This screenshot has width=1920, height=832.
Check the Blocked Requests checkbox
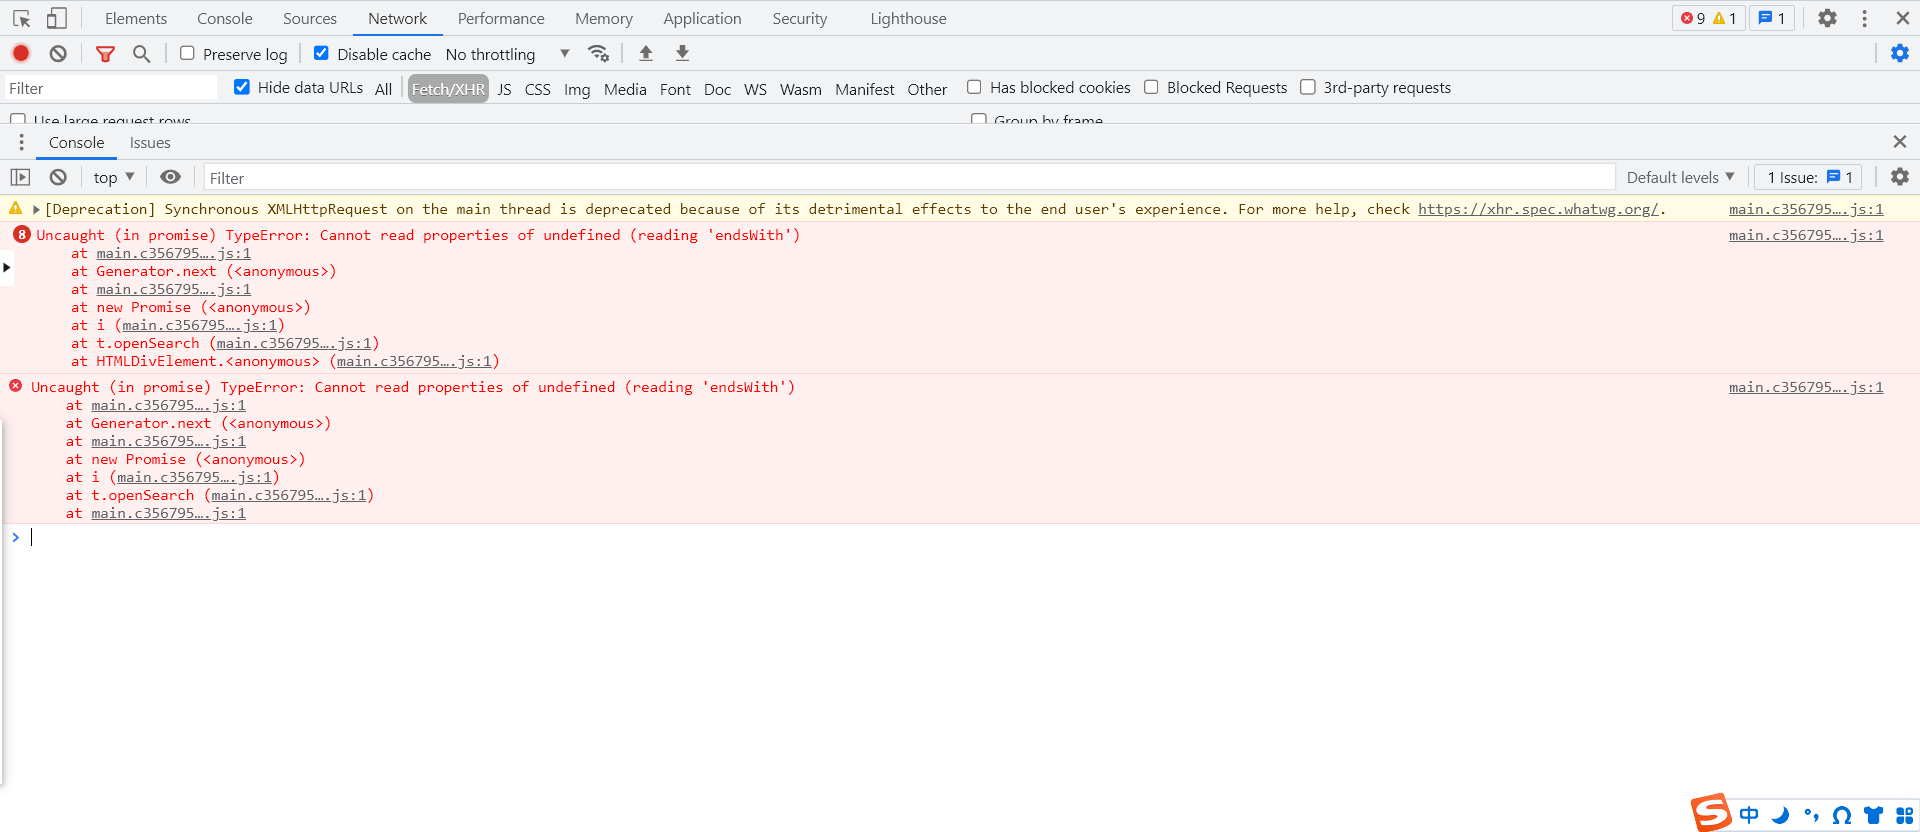coord(1151,88)
